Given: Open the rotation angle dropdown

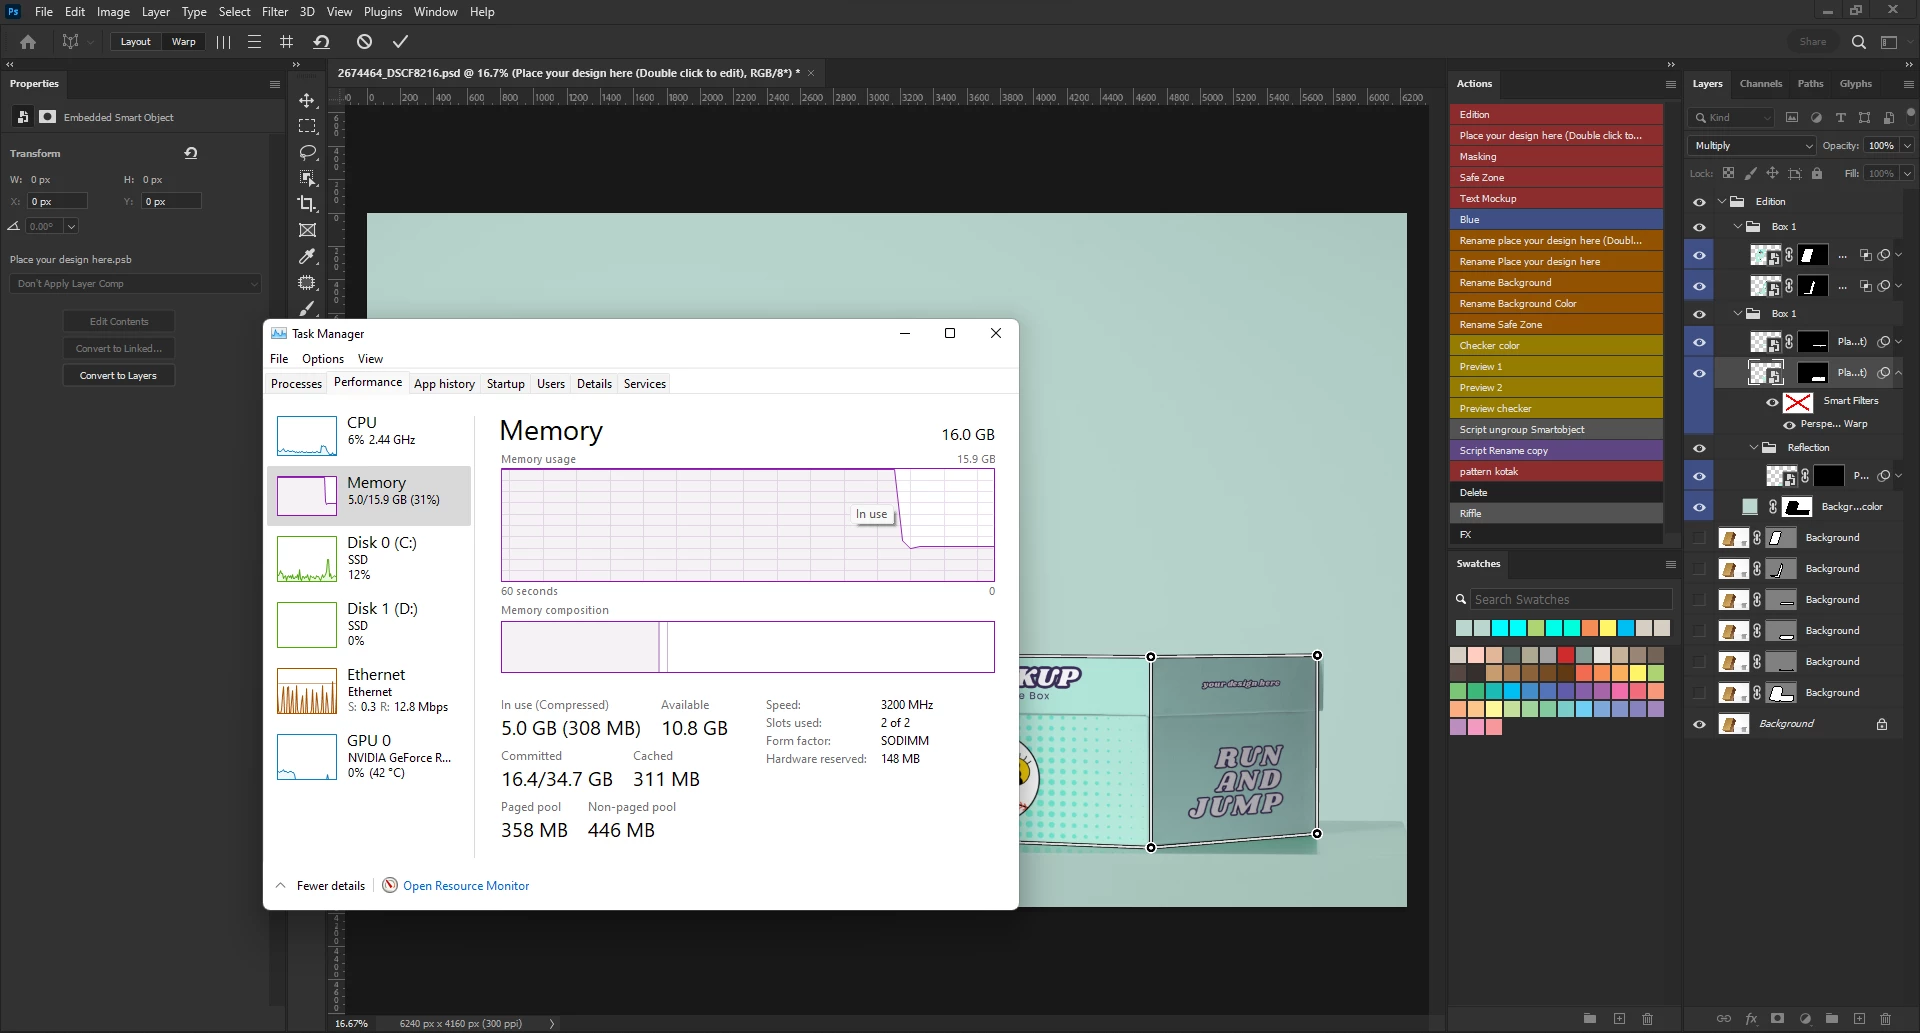Looking at the screenshot, I should tap(71, 227).
